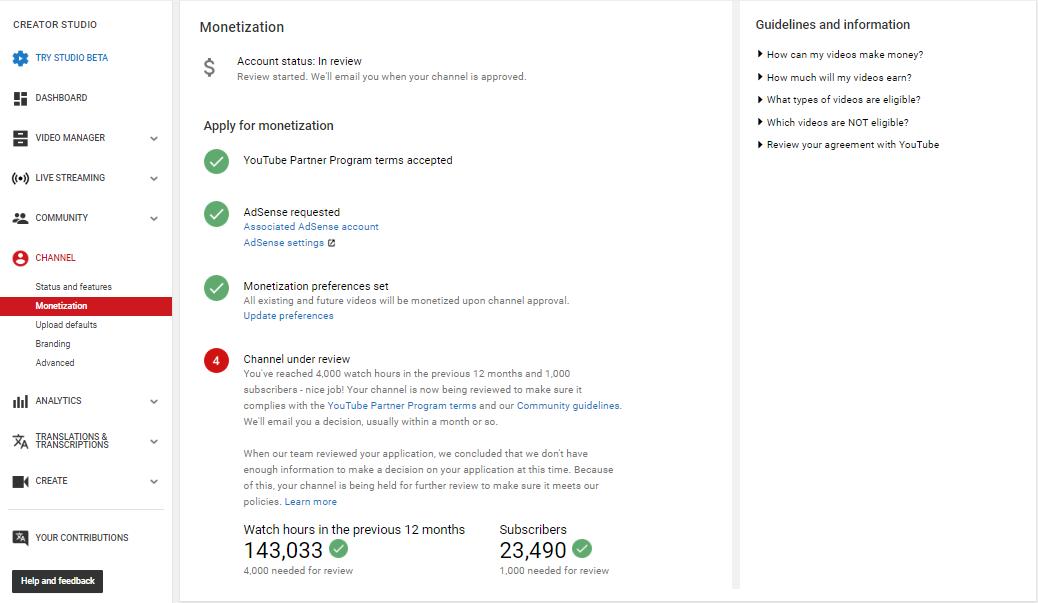
Task: Expand the Video Manager chevron
Action: [x=154, y=139]
